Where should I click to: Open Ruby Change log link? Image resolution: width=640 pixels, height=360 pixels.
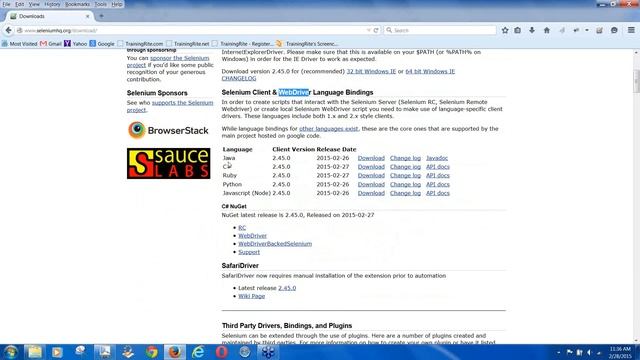point(405,176)
